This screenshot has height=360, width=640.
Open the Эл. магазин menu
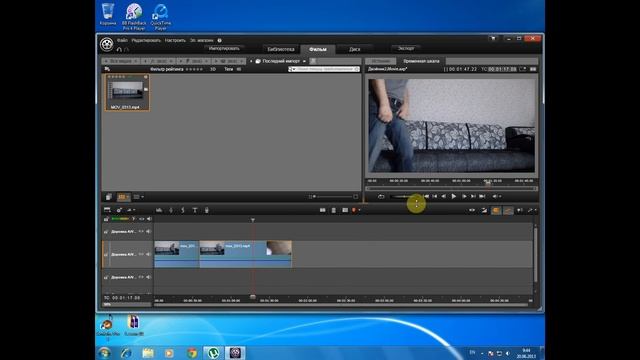202,40
